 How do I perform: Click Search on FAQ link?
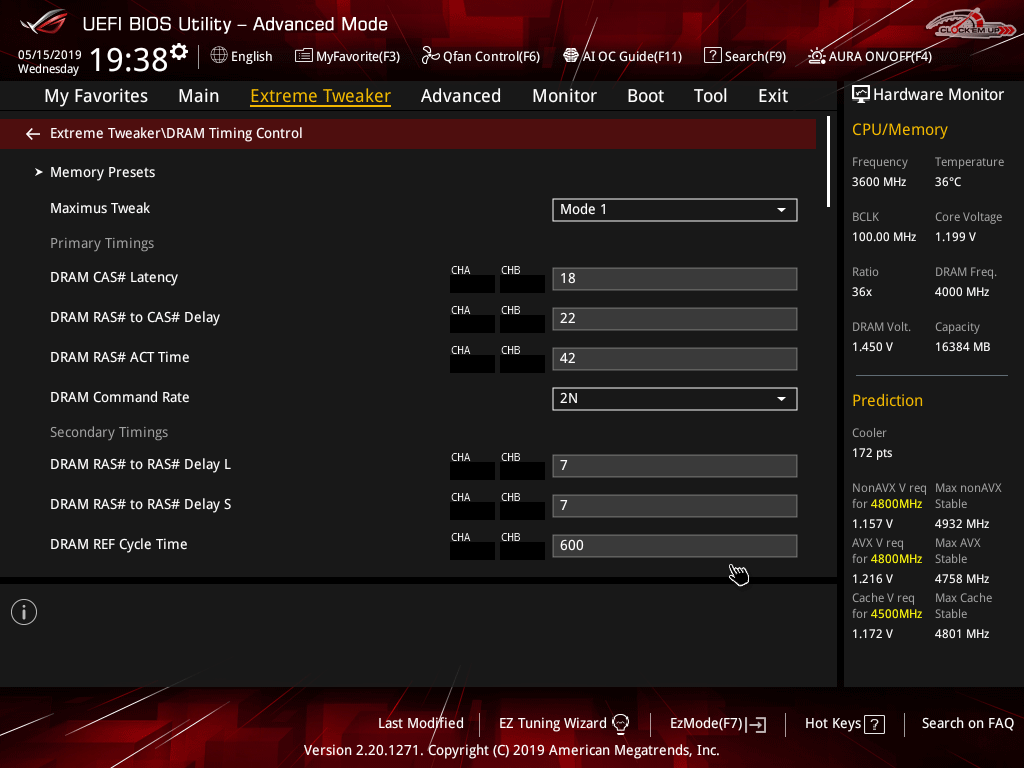pyautogui.click(x=967, y=723)
